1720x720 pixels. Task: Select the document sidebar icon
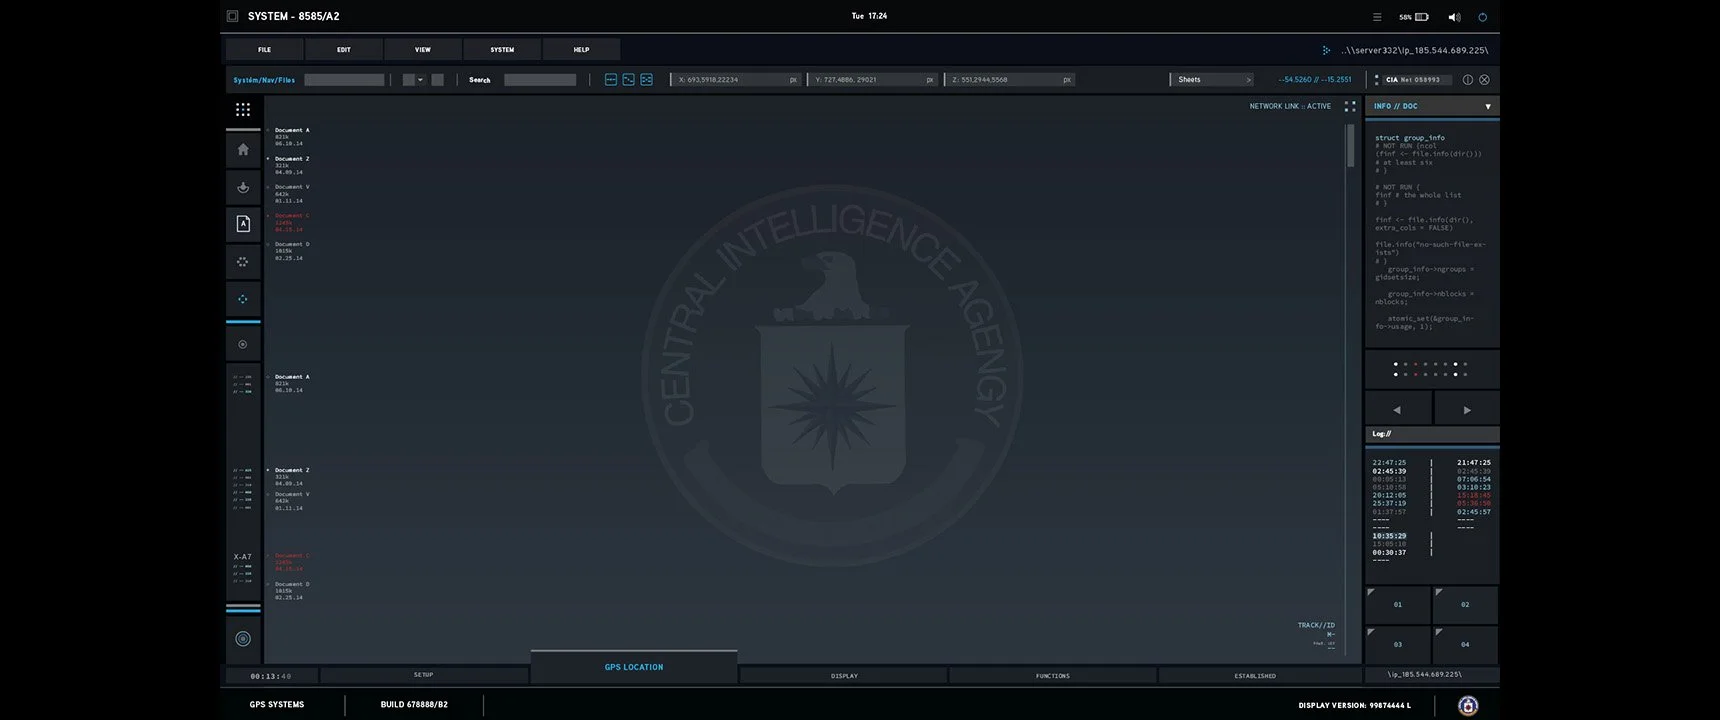(x=243, y=224)
